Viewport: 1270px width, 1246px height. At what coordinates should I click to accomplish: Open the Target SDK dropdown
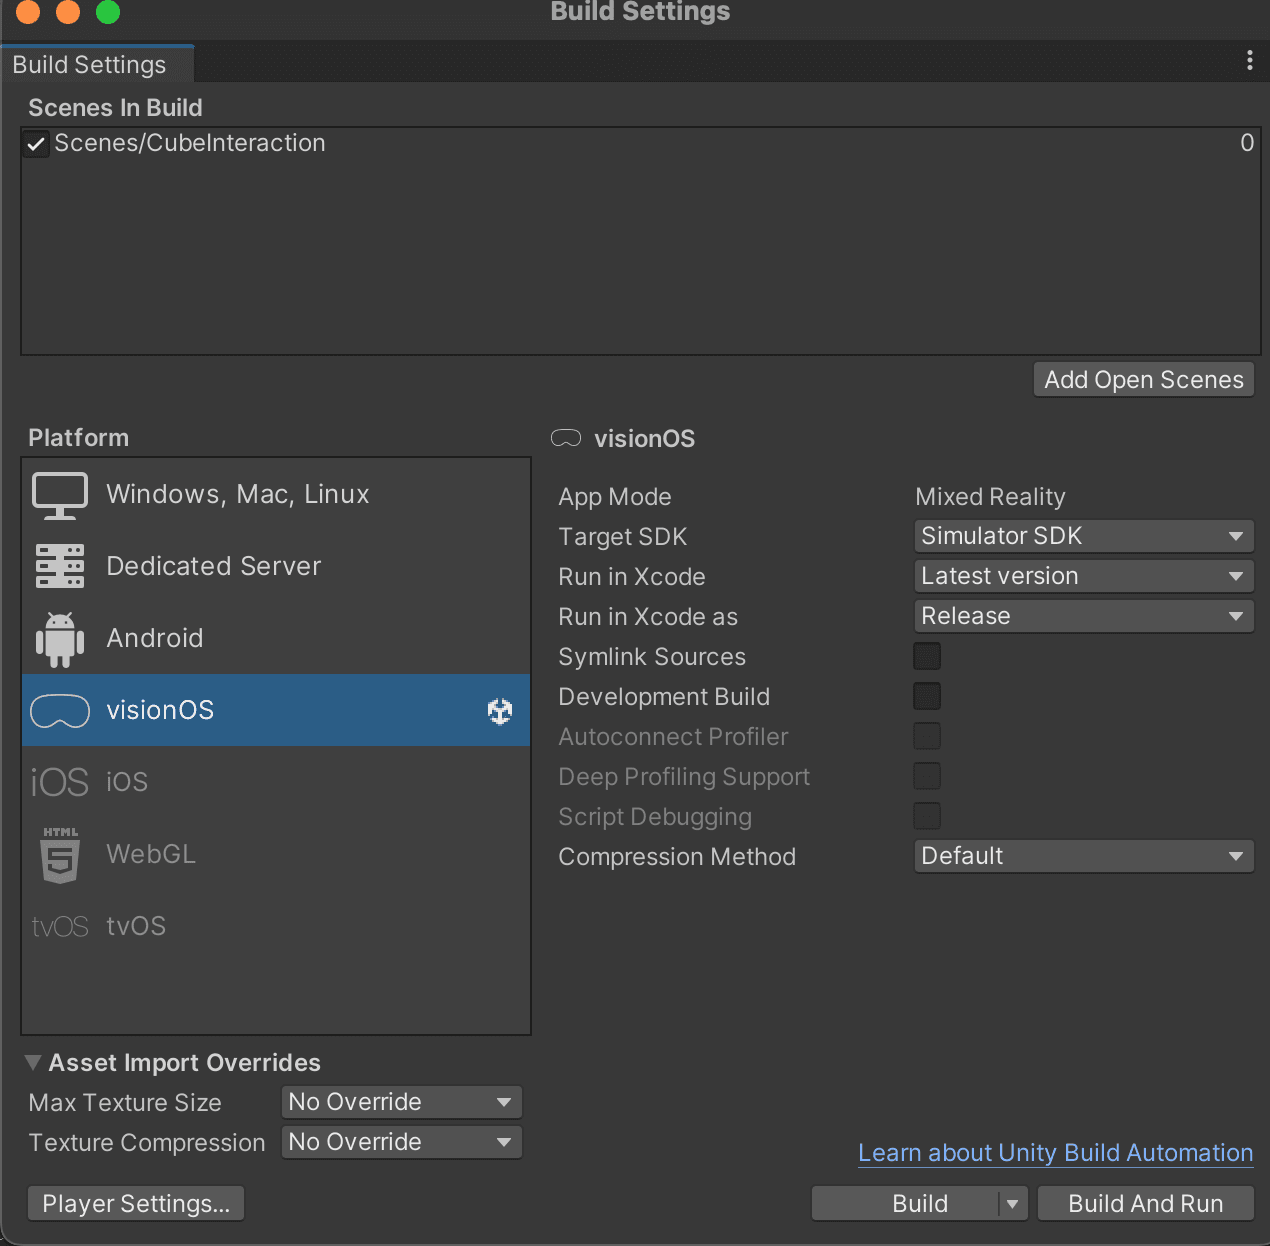pos(1084,536)
